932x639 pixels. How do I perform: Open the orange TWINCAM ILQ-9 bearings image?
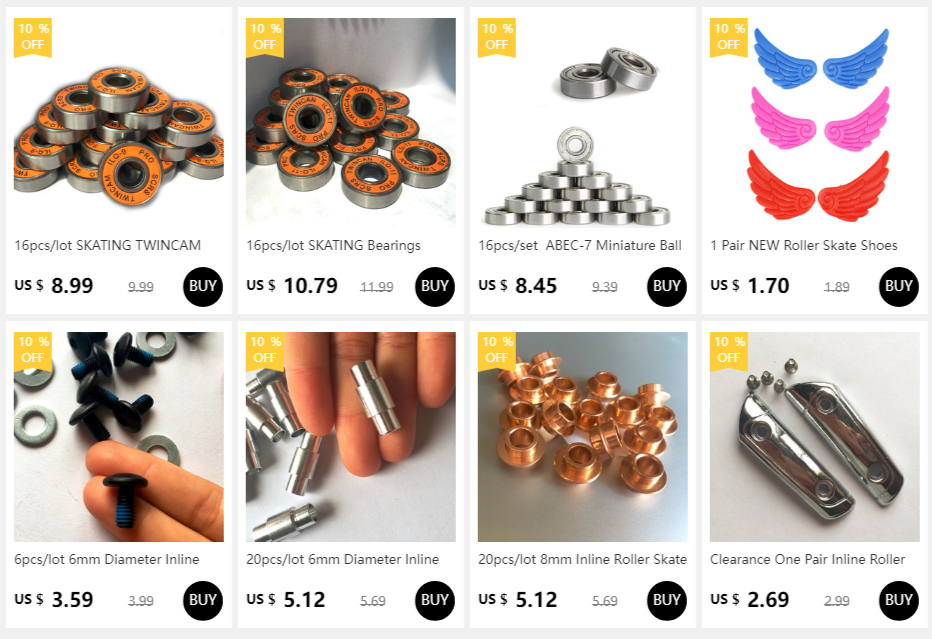(119, 122)
